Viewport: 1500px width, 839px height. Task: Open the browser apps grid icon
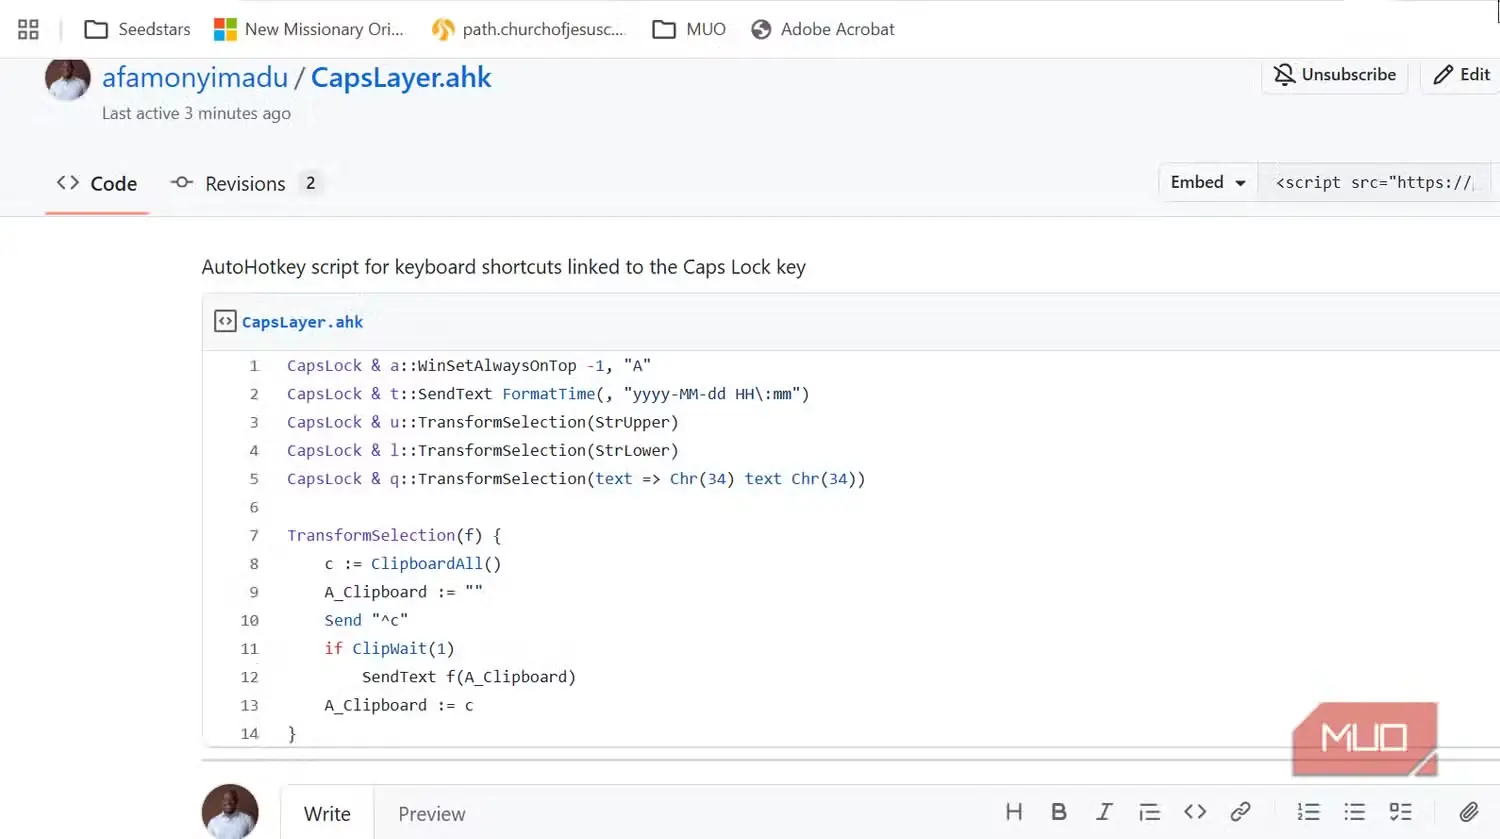(x=28, y=29)
